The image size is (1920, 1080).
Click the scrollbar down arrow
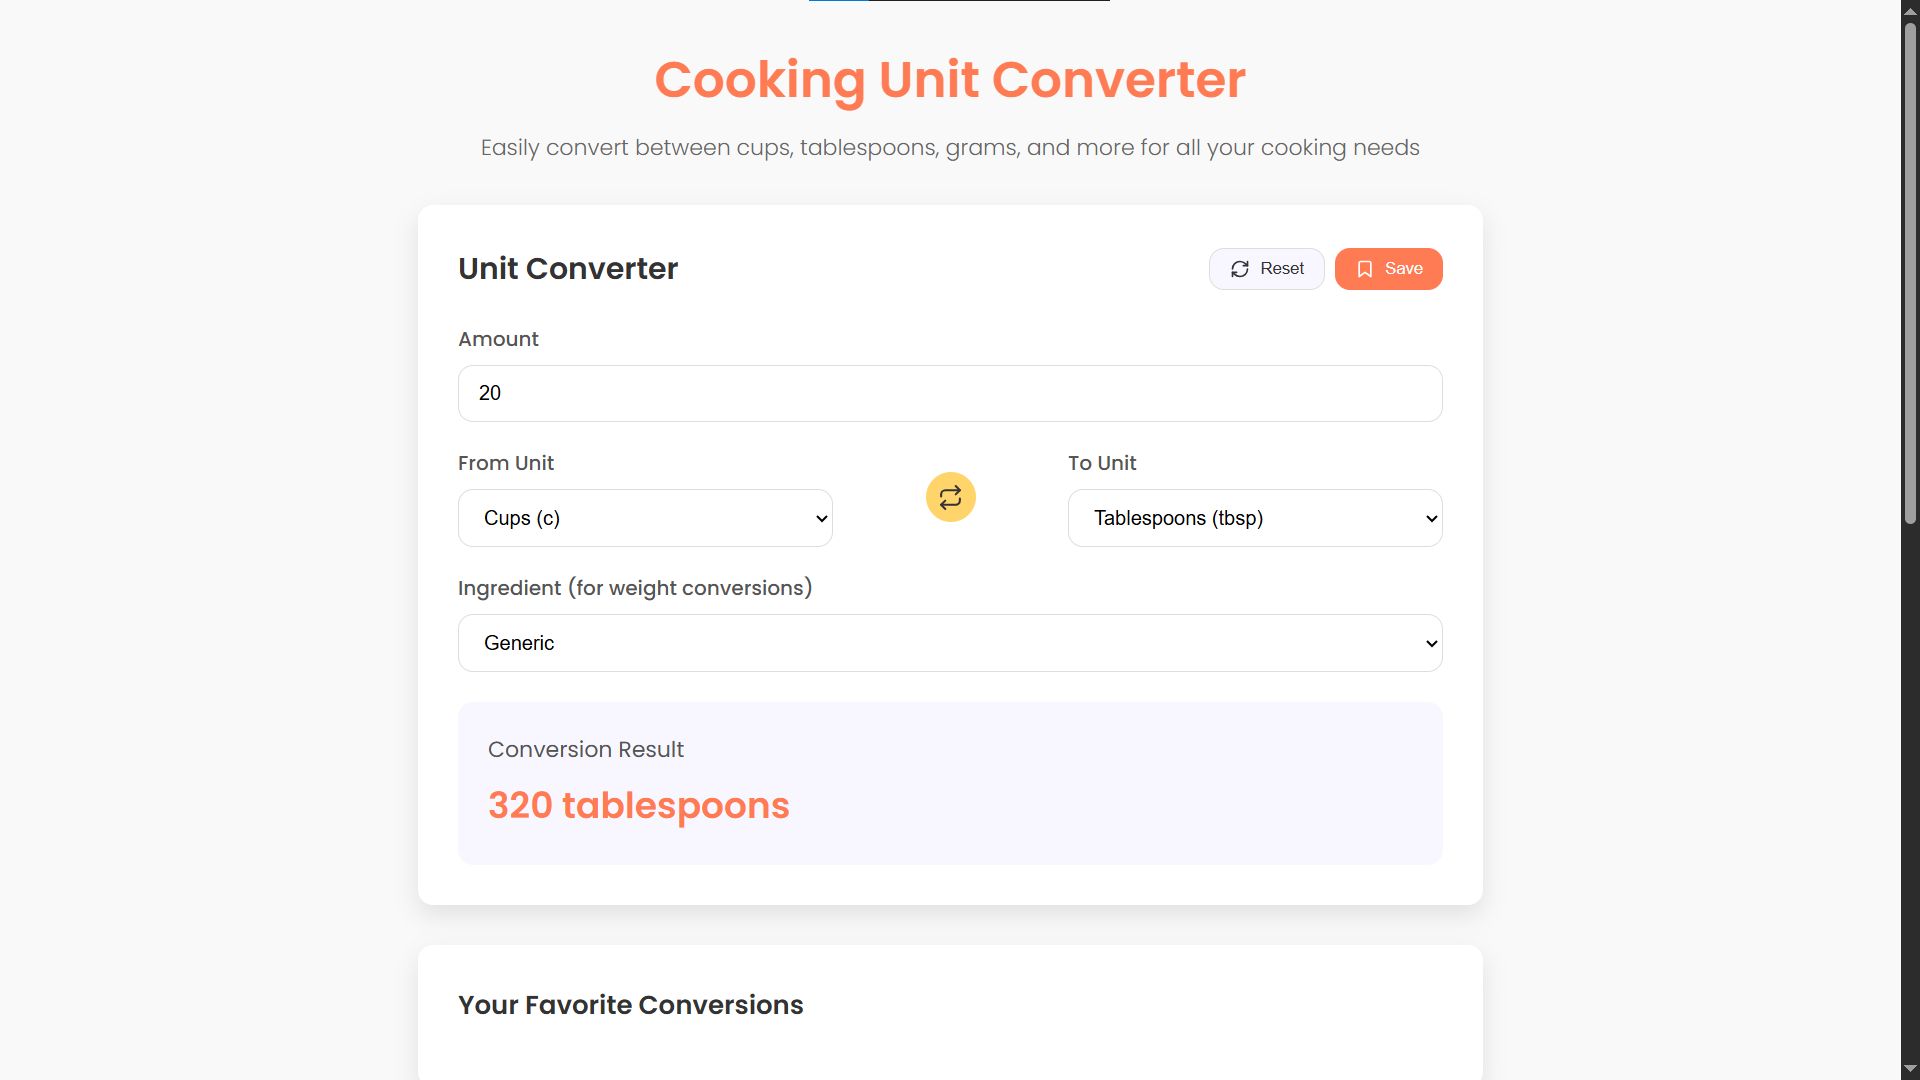pyautogui.click(x=1910, y=1070)
